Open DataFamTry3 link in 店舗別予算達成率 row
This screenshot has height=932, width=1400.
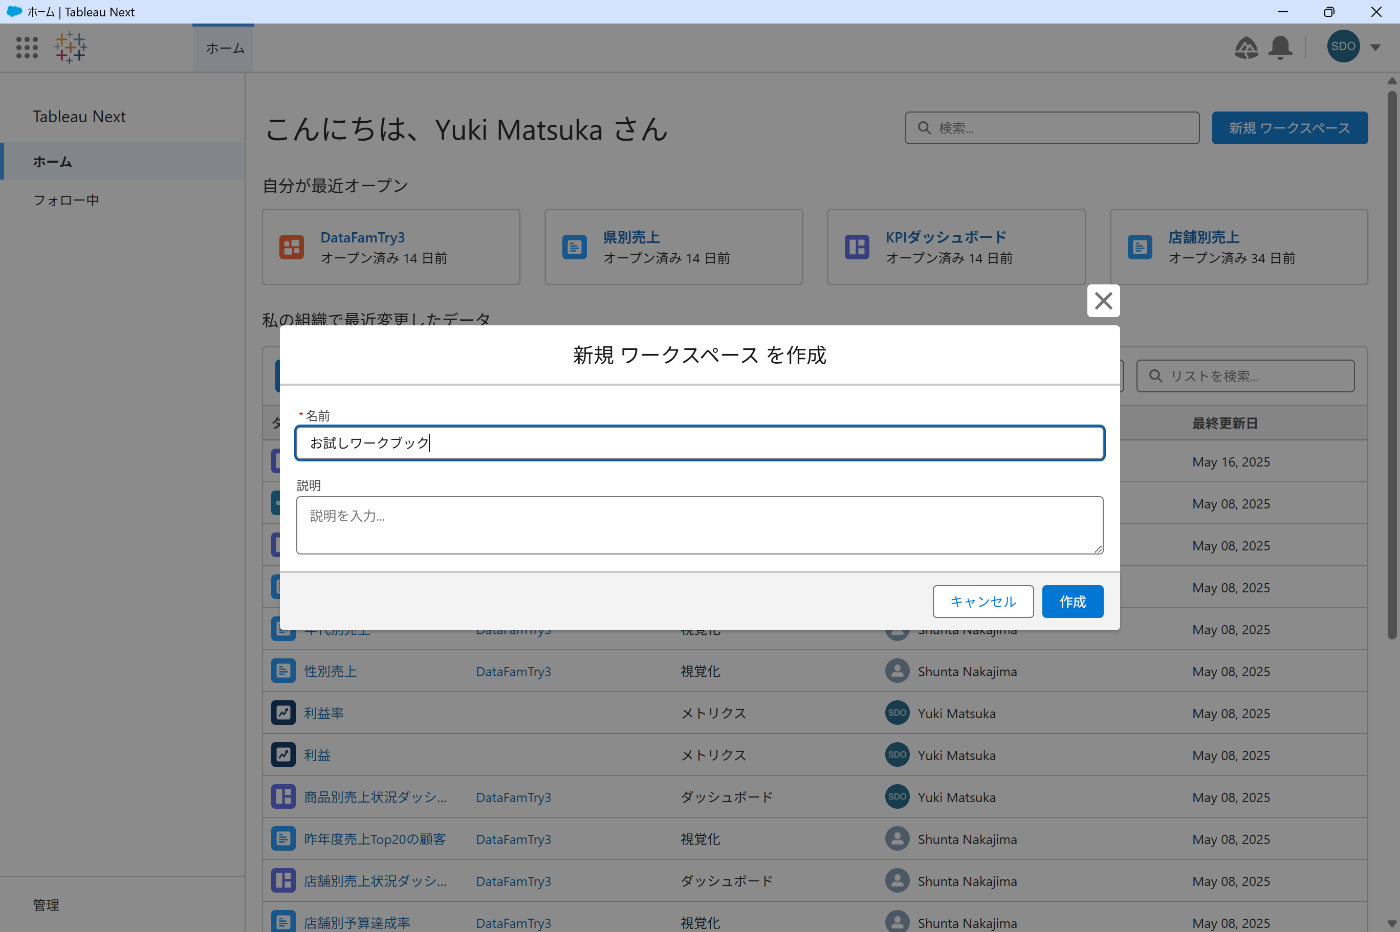(513, 924)
